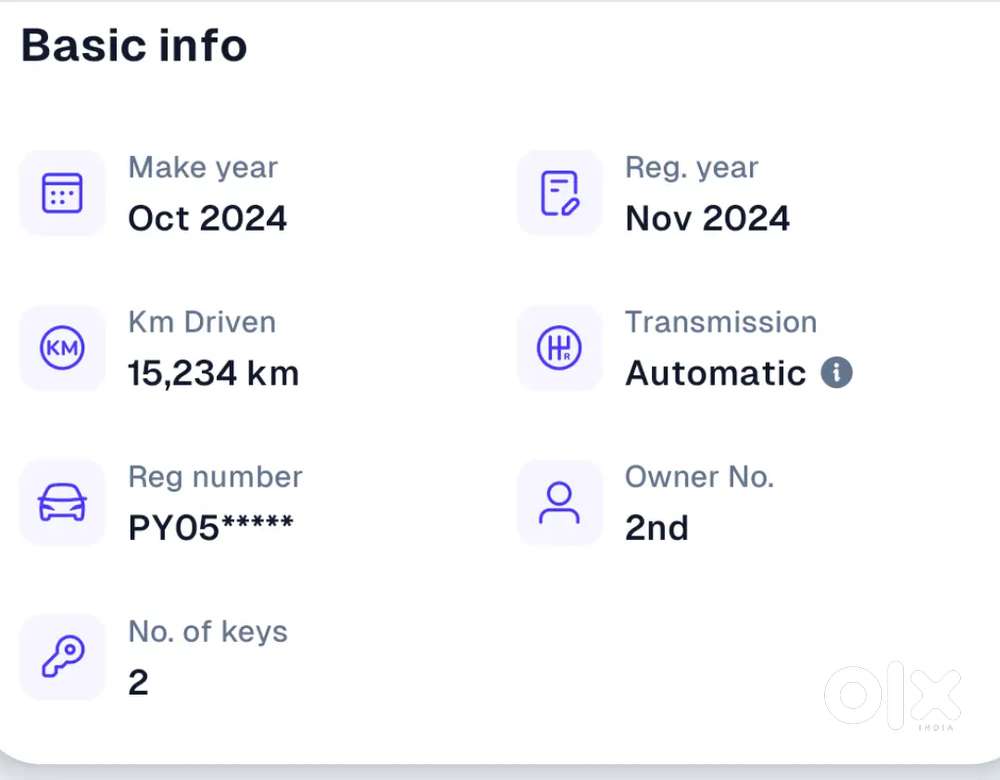The image size is (1000, 780).
Task: Click the car icon beside Reg number
Action: pos(62,503)
